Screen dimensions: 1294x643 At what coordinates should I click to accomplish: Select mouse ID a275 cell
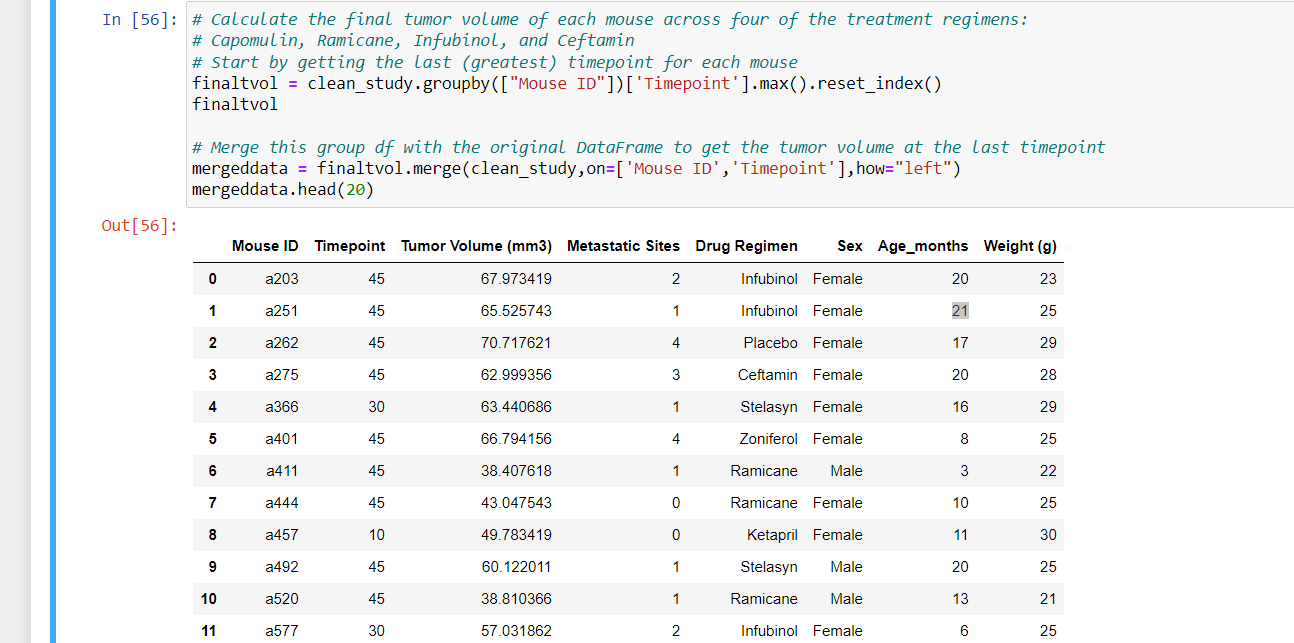(282, 375)
